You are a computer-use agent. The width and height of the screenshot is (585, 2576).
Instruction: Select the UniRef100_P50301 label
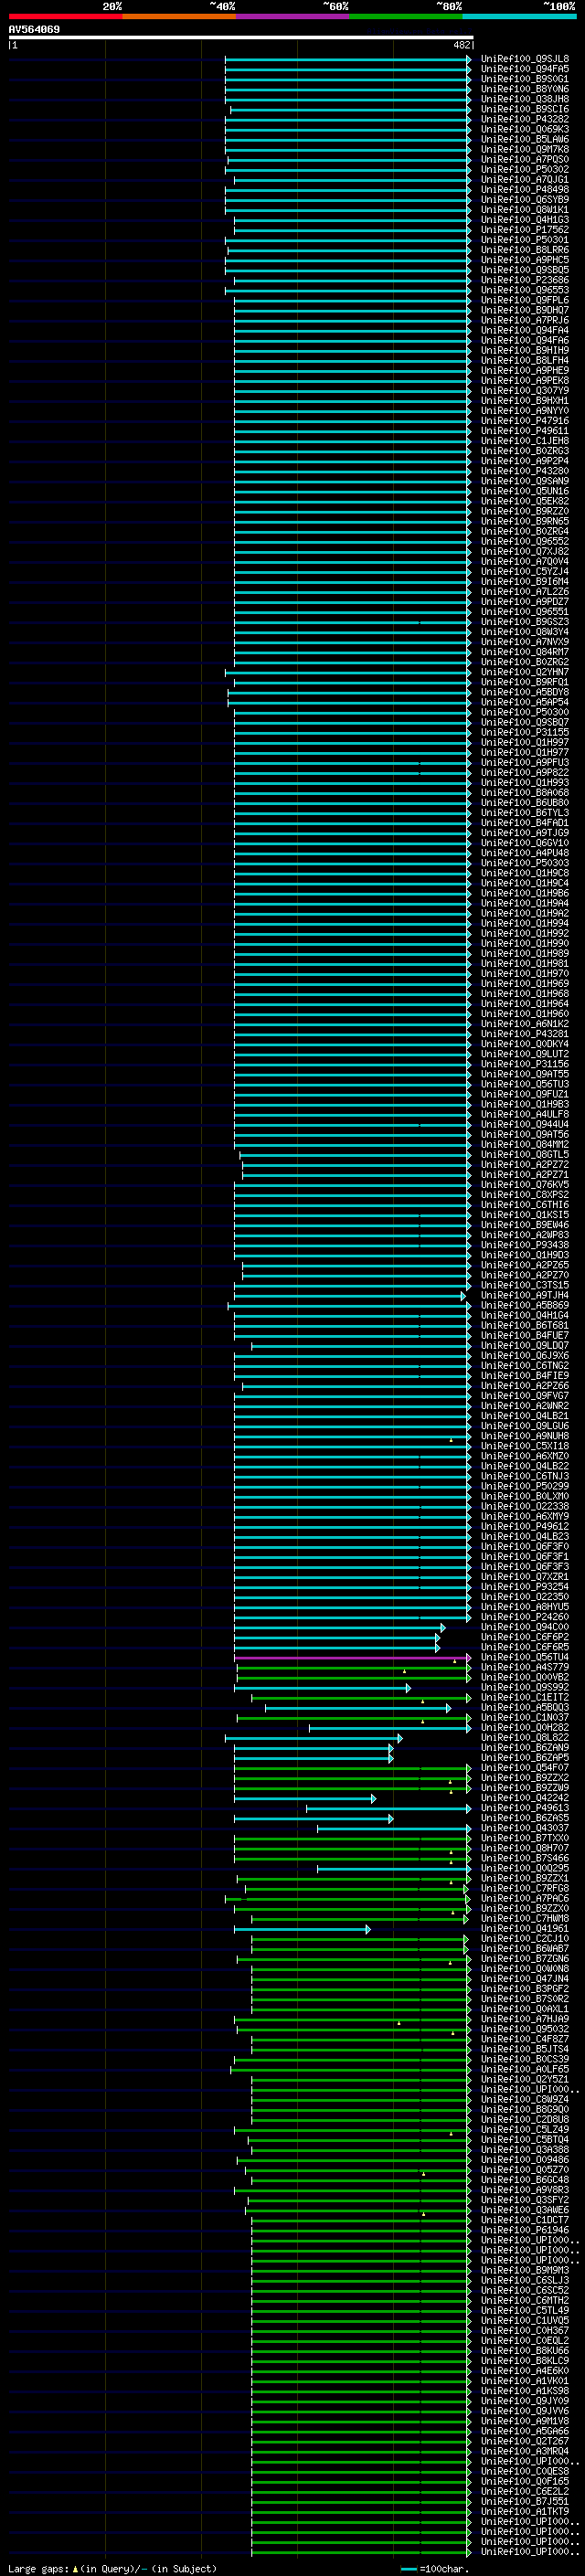click(x=525, y=240)
